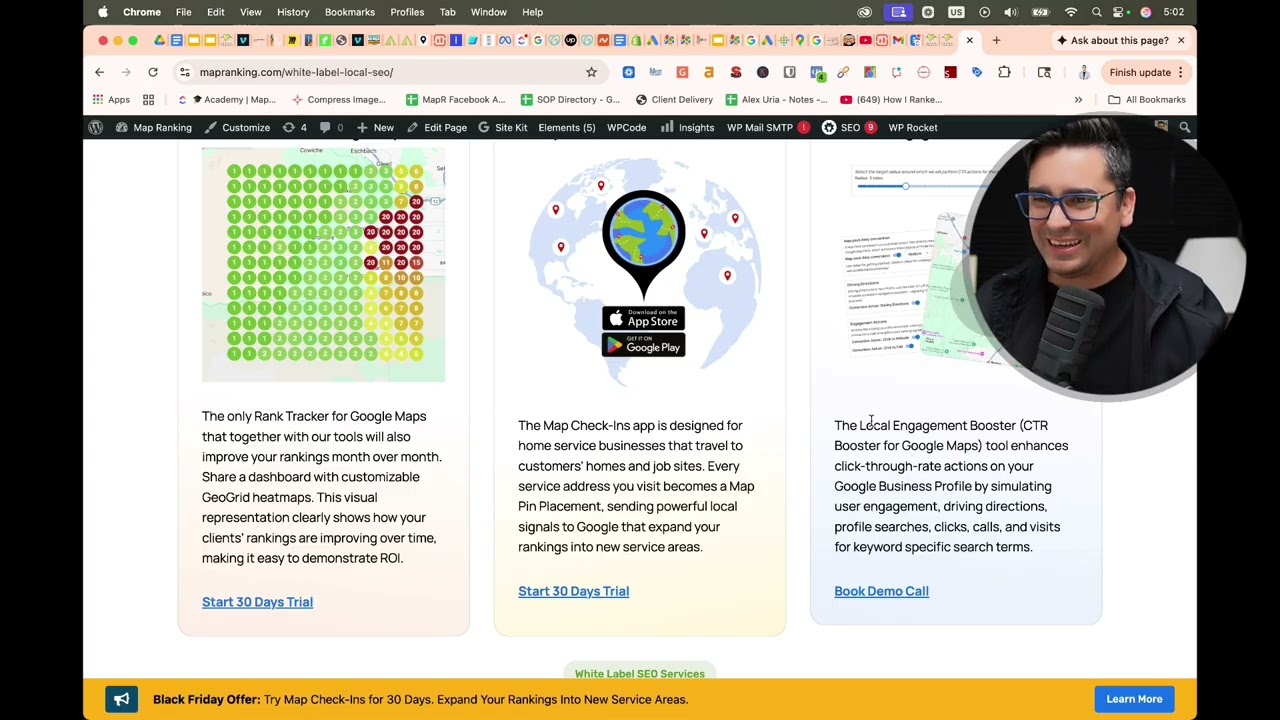This screenshot has height=720, width=1280.
Task: Expand the hidden bookmarks overflow chevron
Action: point(1078,99)
